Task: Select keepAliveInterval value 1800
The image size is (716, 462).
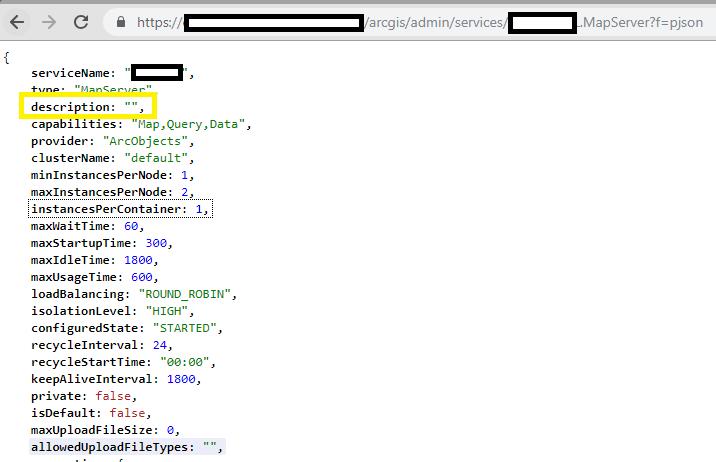Action: click(x=181, y=379)
